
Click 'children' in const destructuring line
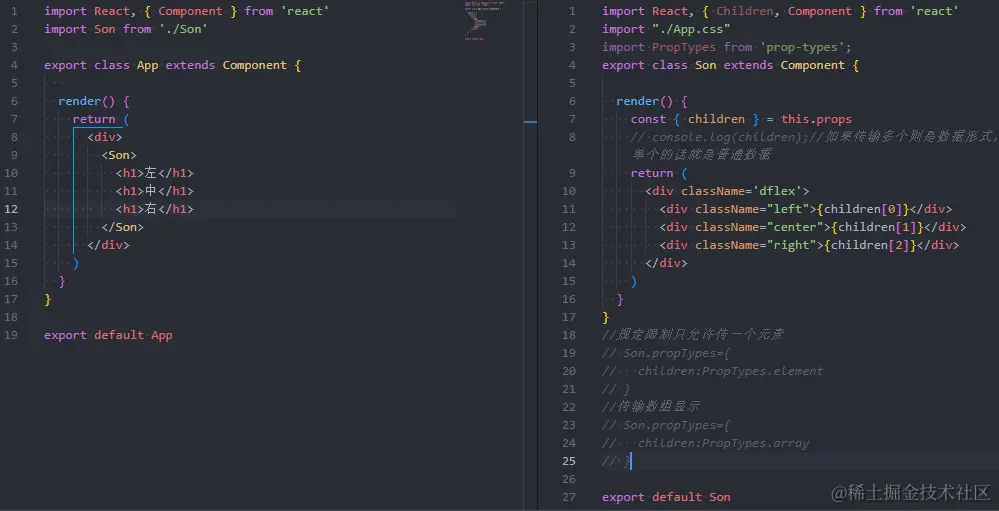point(716,119)
